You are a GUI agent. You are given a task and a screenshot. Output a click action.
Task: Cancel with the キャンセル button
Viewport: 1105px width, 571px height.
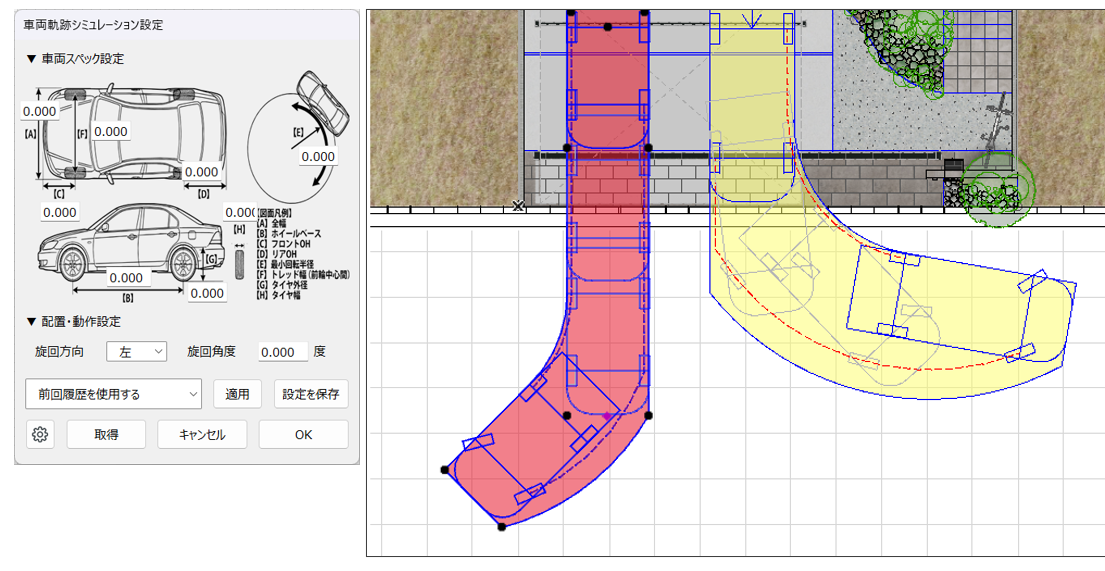[202, 435]
